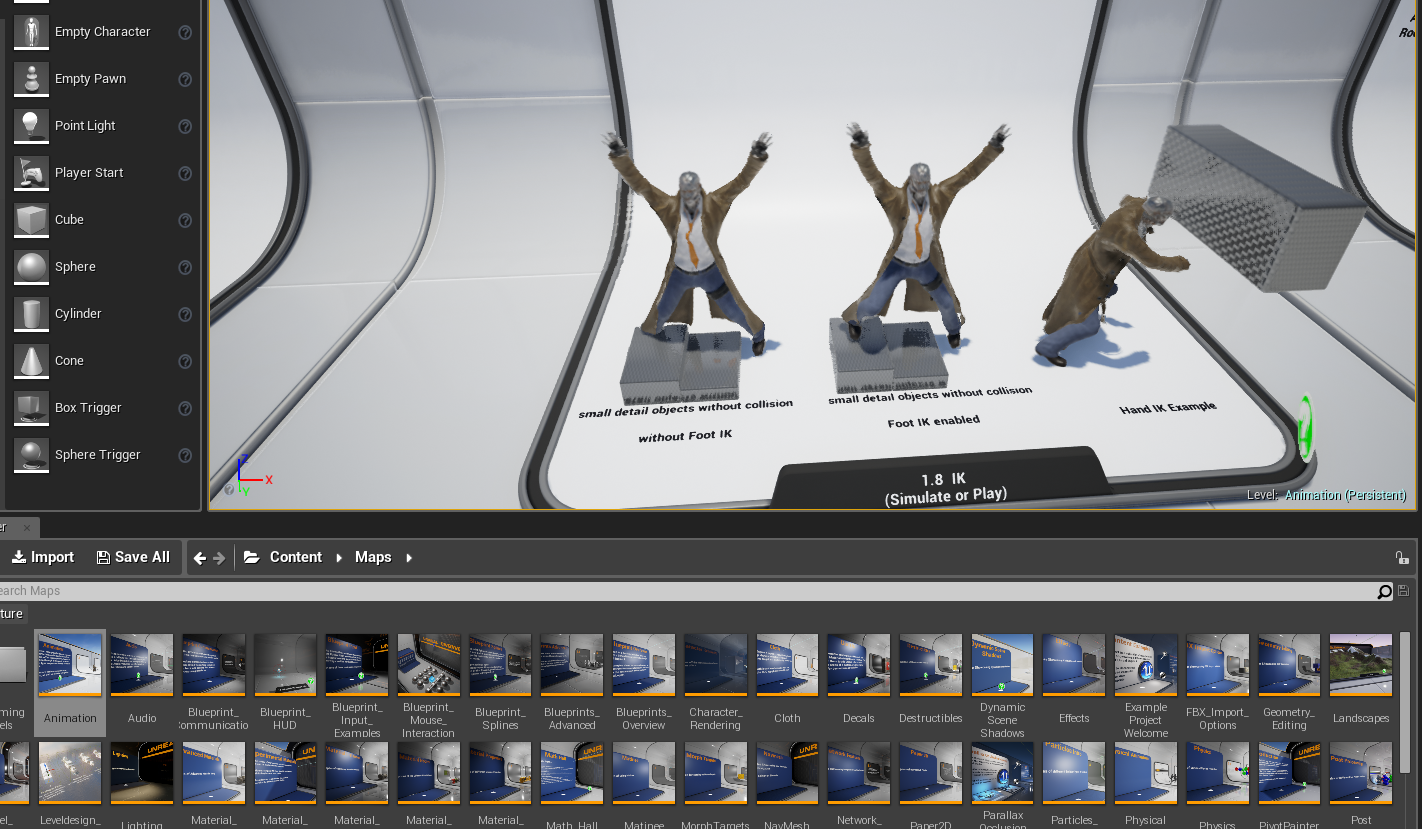Select the Cone primitive icon
The image size is (1422, 829).
[x=32, y=361]
